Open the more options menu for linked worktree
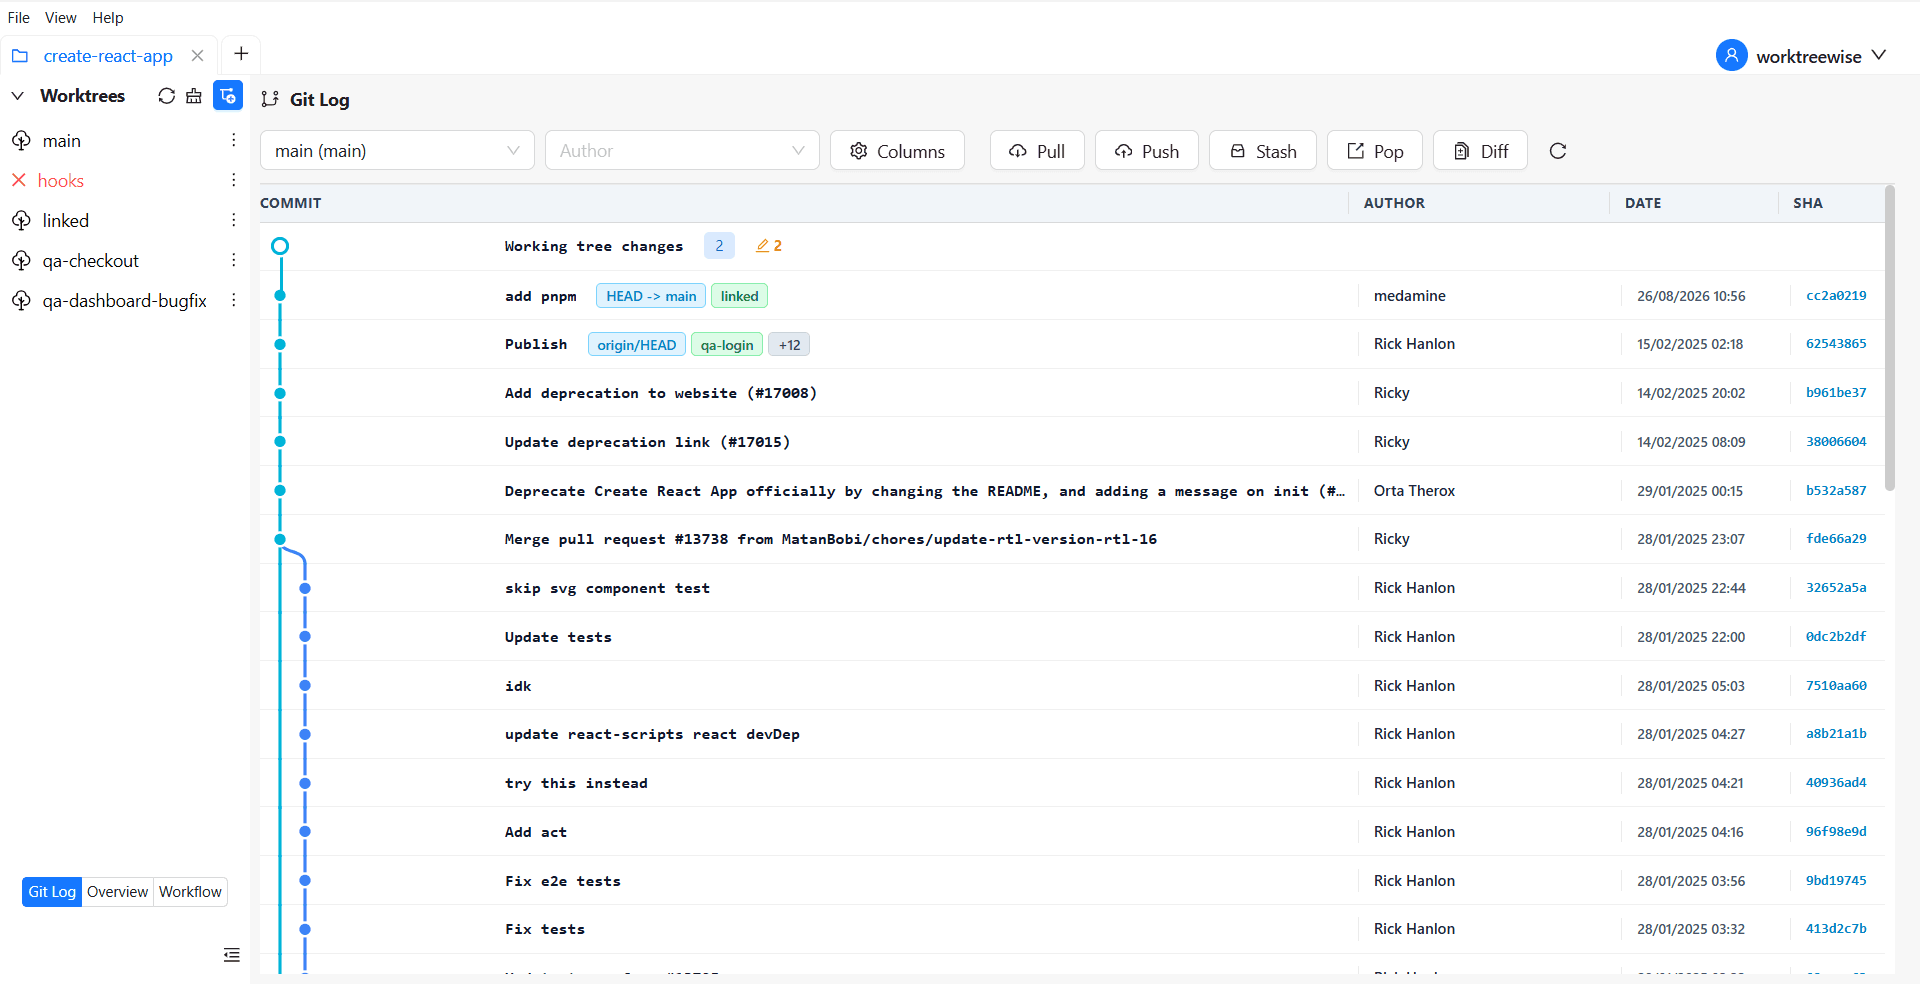 tap(234, 221)
